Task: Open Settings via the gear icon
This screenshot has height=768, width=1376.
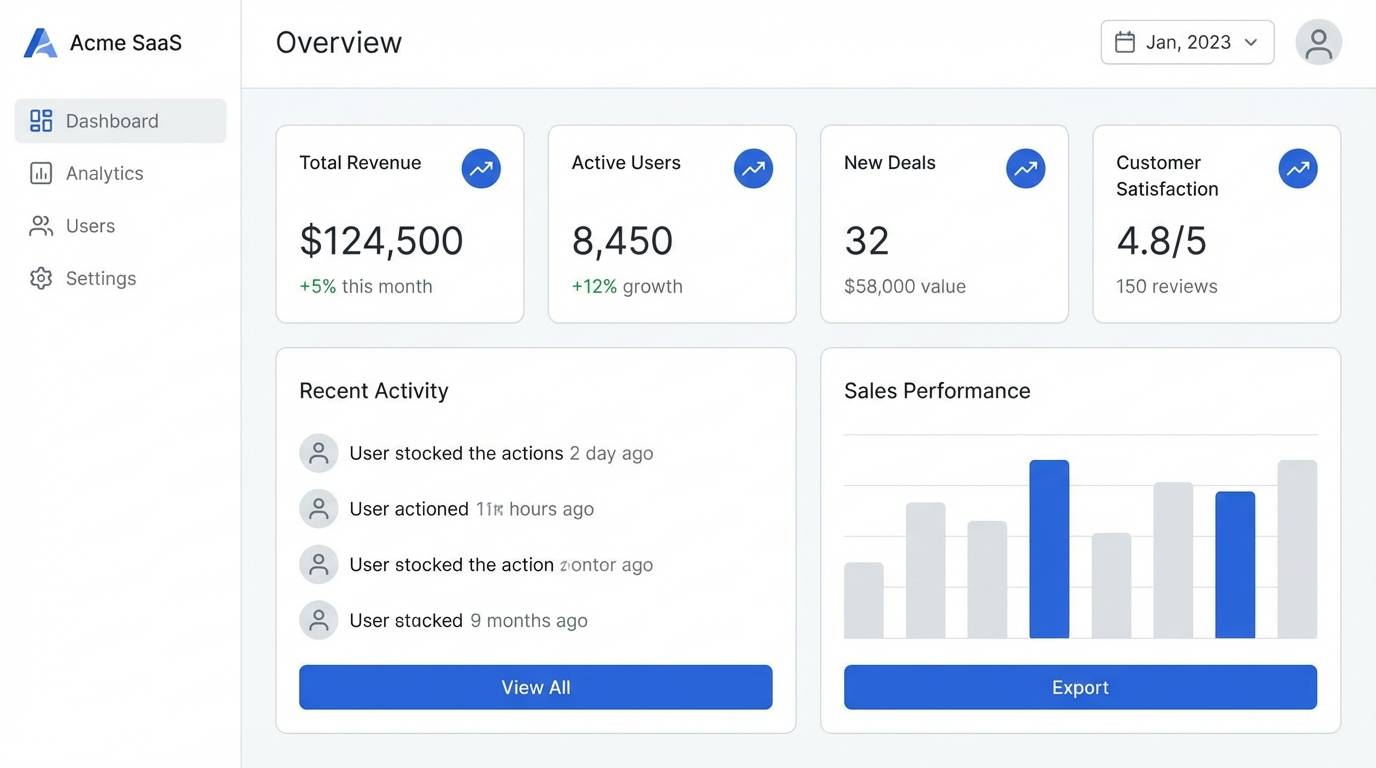Action: click(x=40, y=278)
